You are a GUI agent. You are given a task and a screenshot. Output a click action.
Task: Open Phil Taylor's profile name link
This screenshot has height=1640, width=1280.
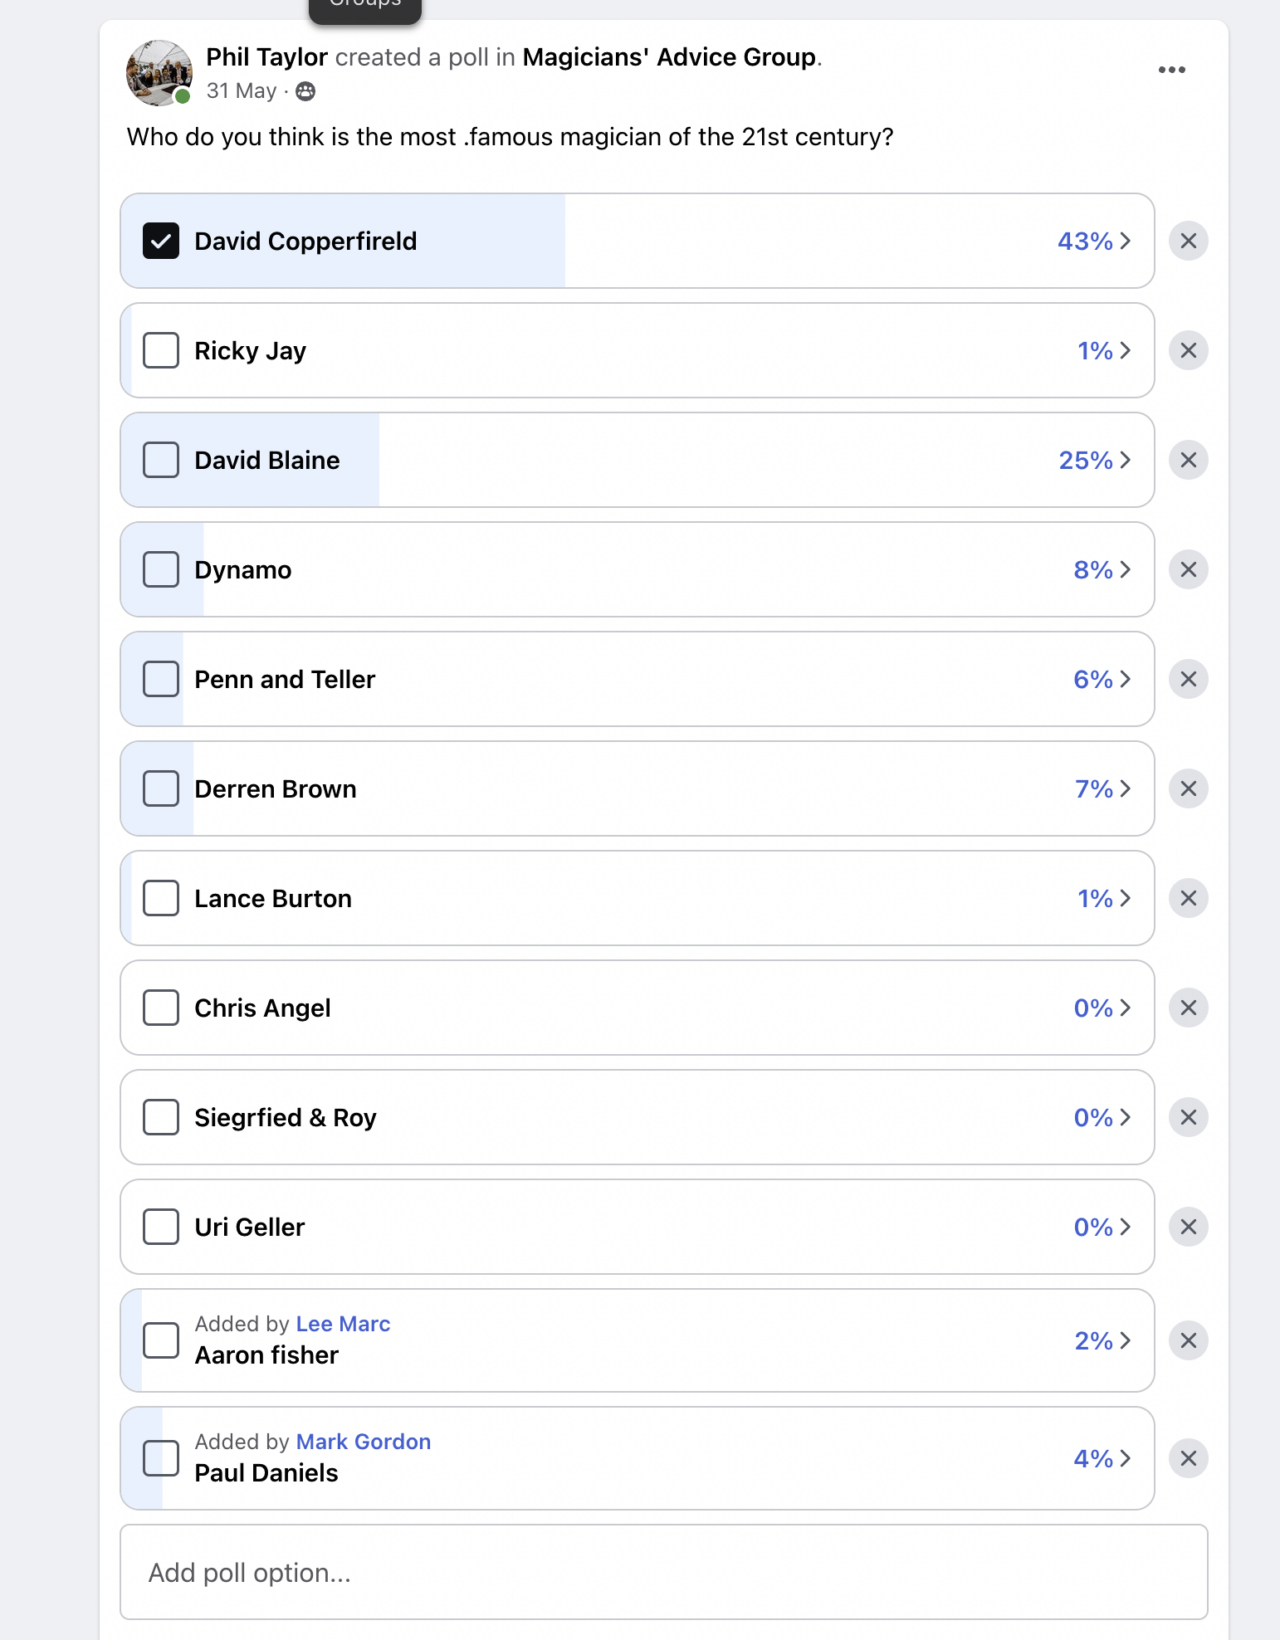pyautogui.click(x=267, y=57)
